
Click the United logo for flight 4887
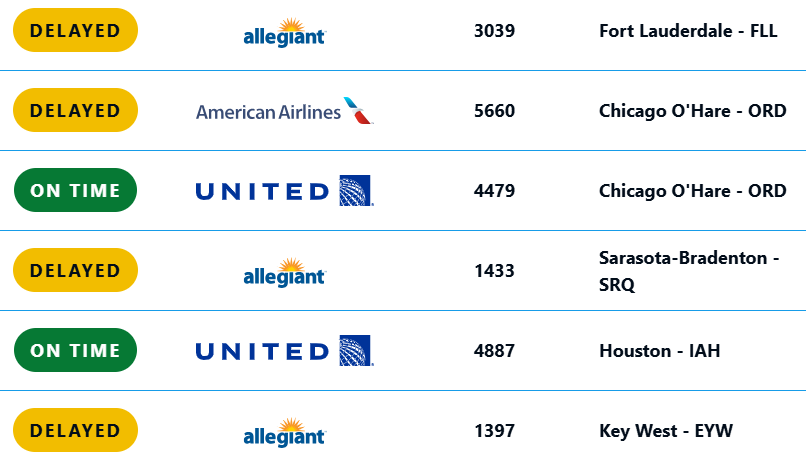point(285,351)
